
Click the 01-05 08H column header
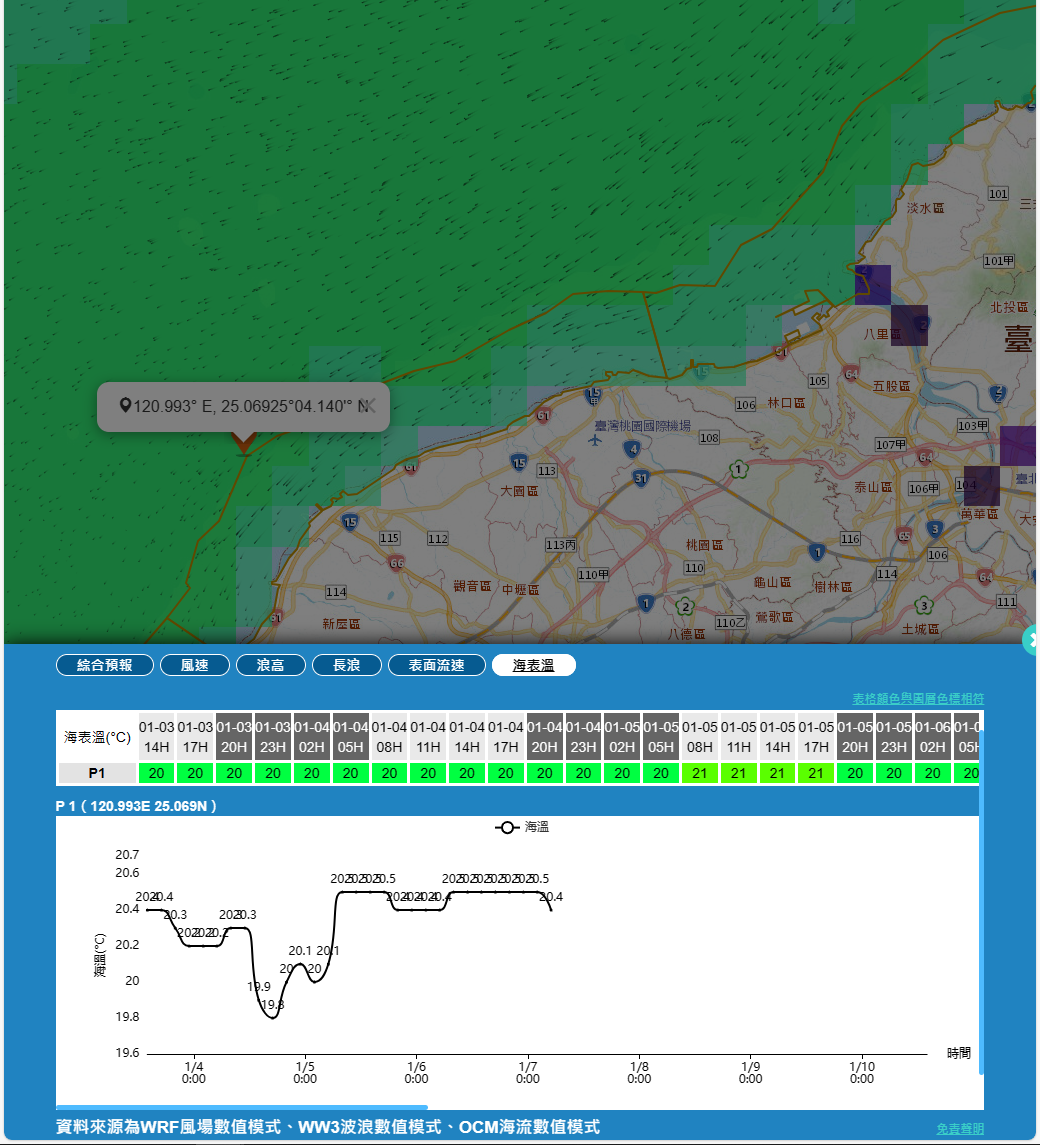click(699, 737)
